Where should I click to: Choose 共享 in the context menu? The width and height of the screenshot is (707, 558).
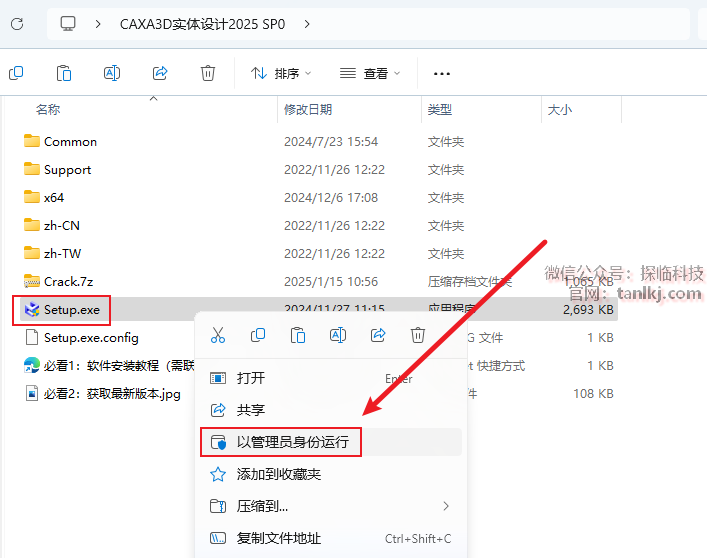pyautogui.click(x=331, y=410)
